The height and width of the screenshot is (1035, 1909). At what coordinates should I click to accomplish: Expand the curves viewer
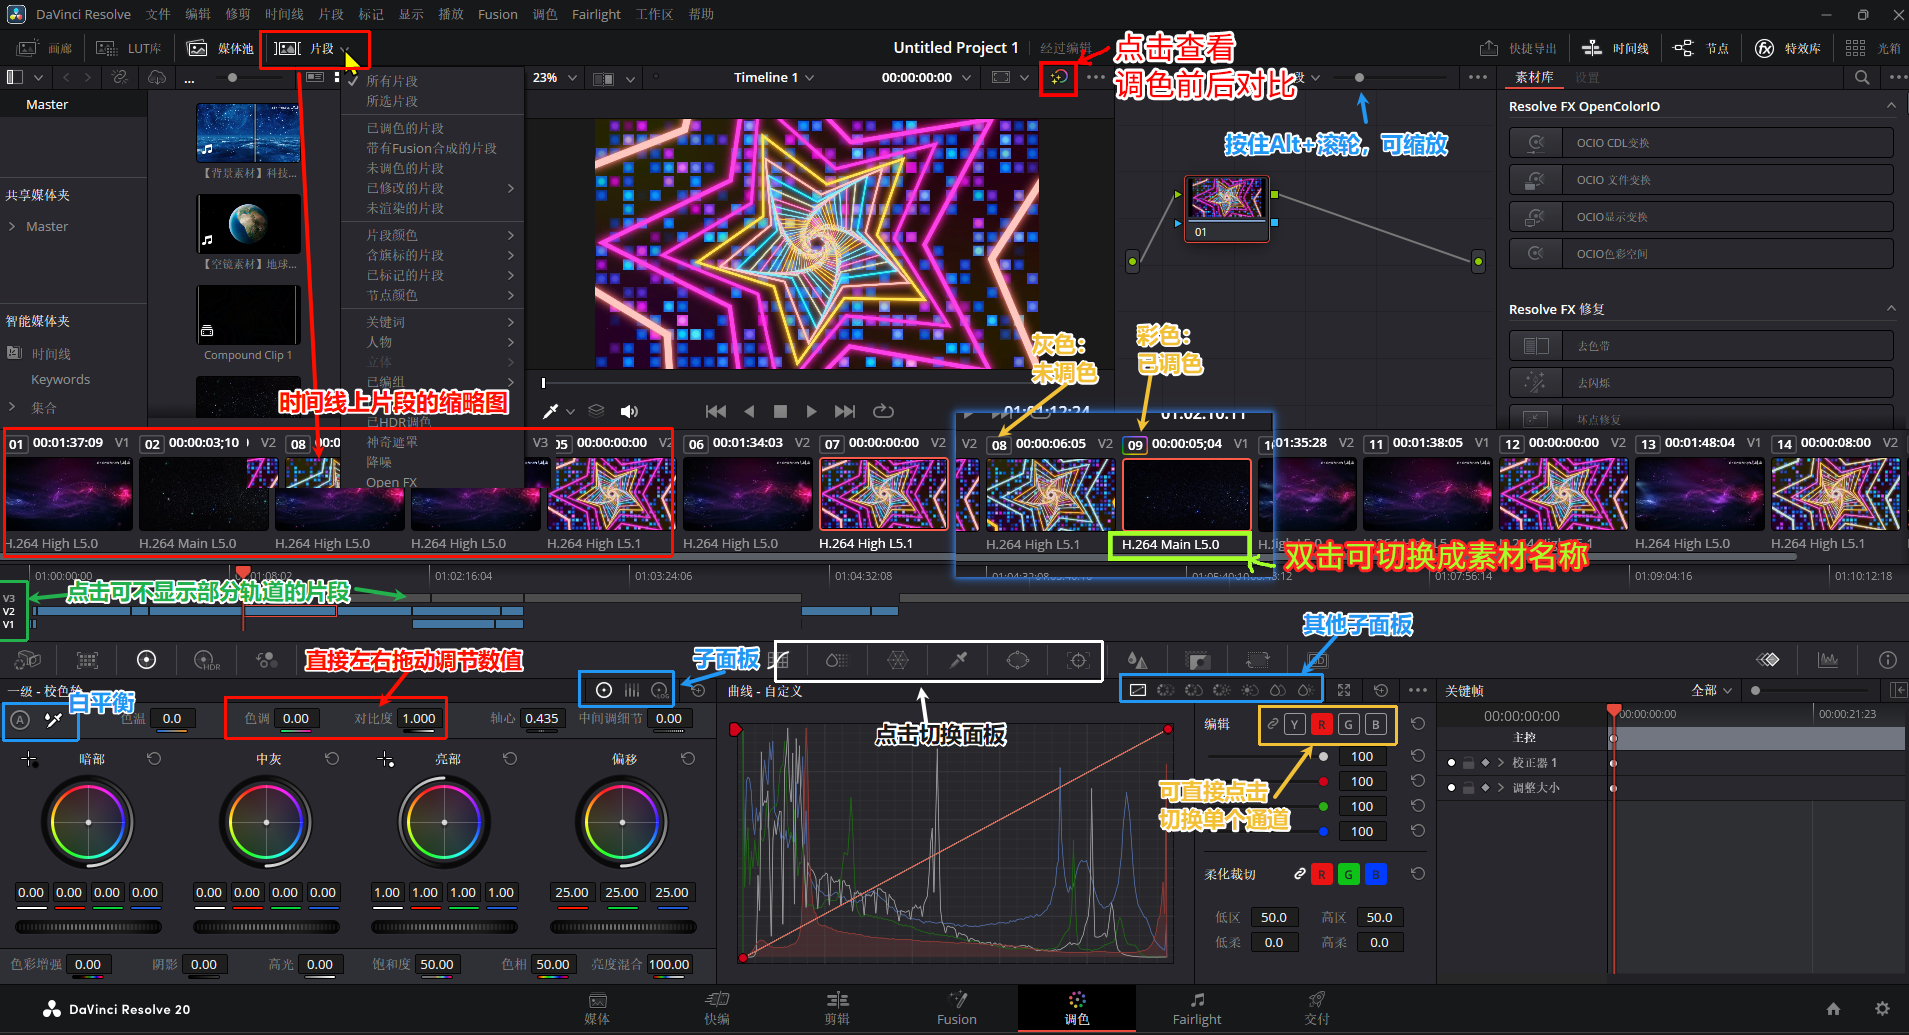[x=1344, y=690]
